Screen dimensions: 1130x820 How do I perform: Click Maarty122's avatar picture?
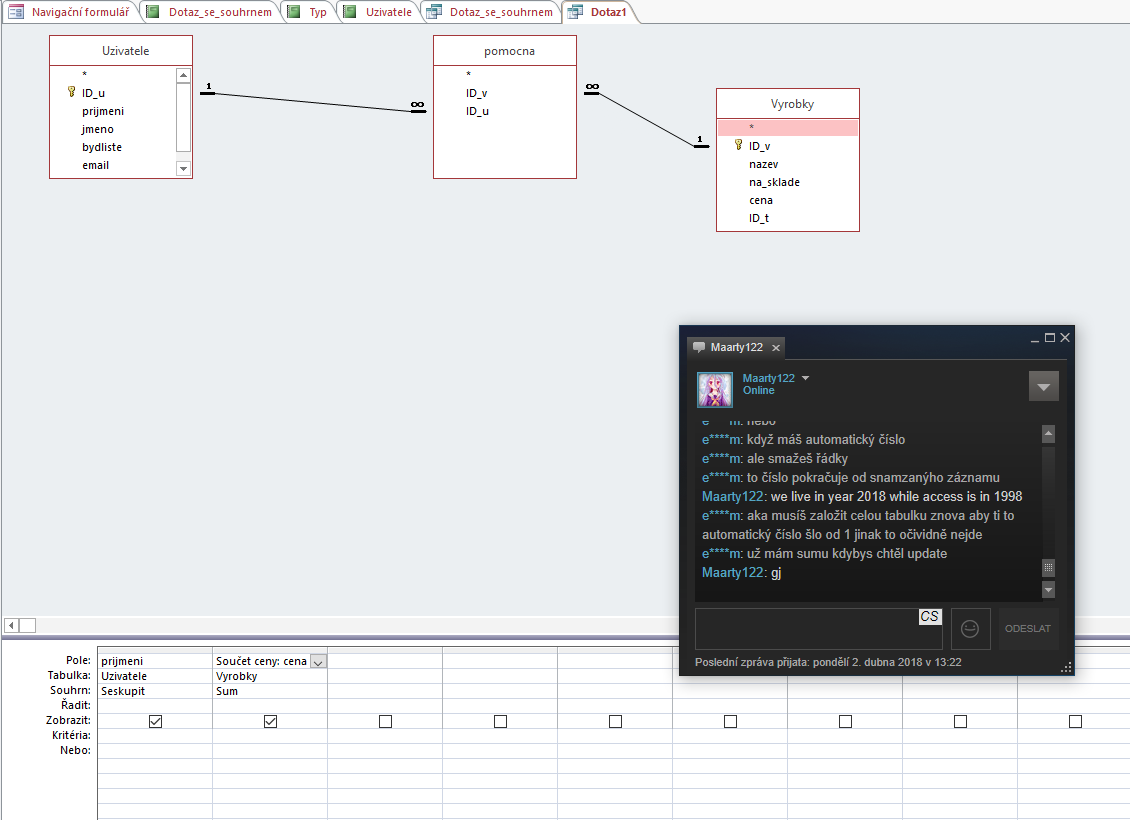tap(715, 390)
